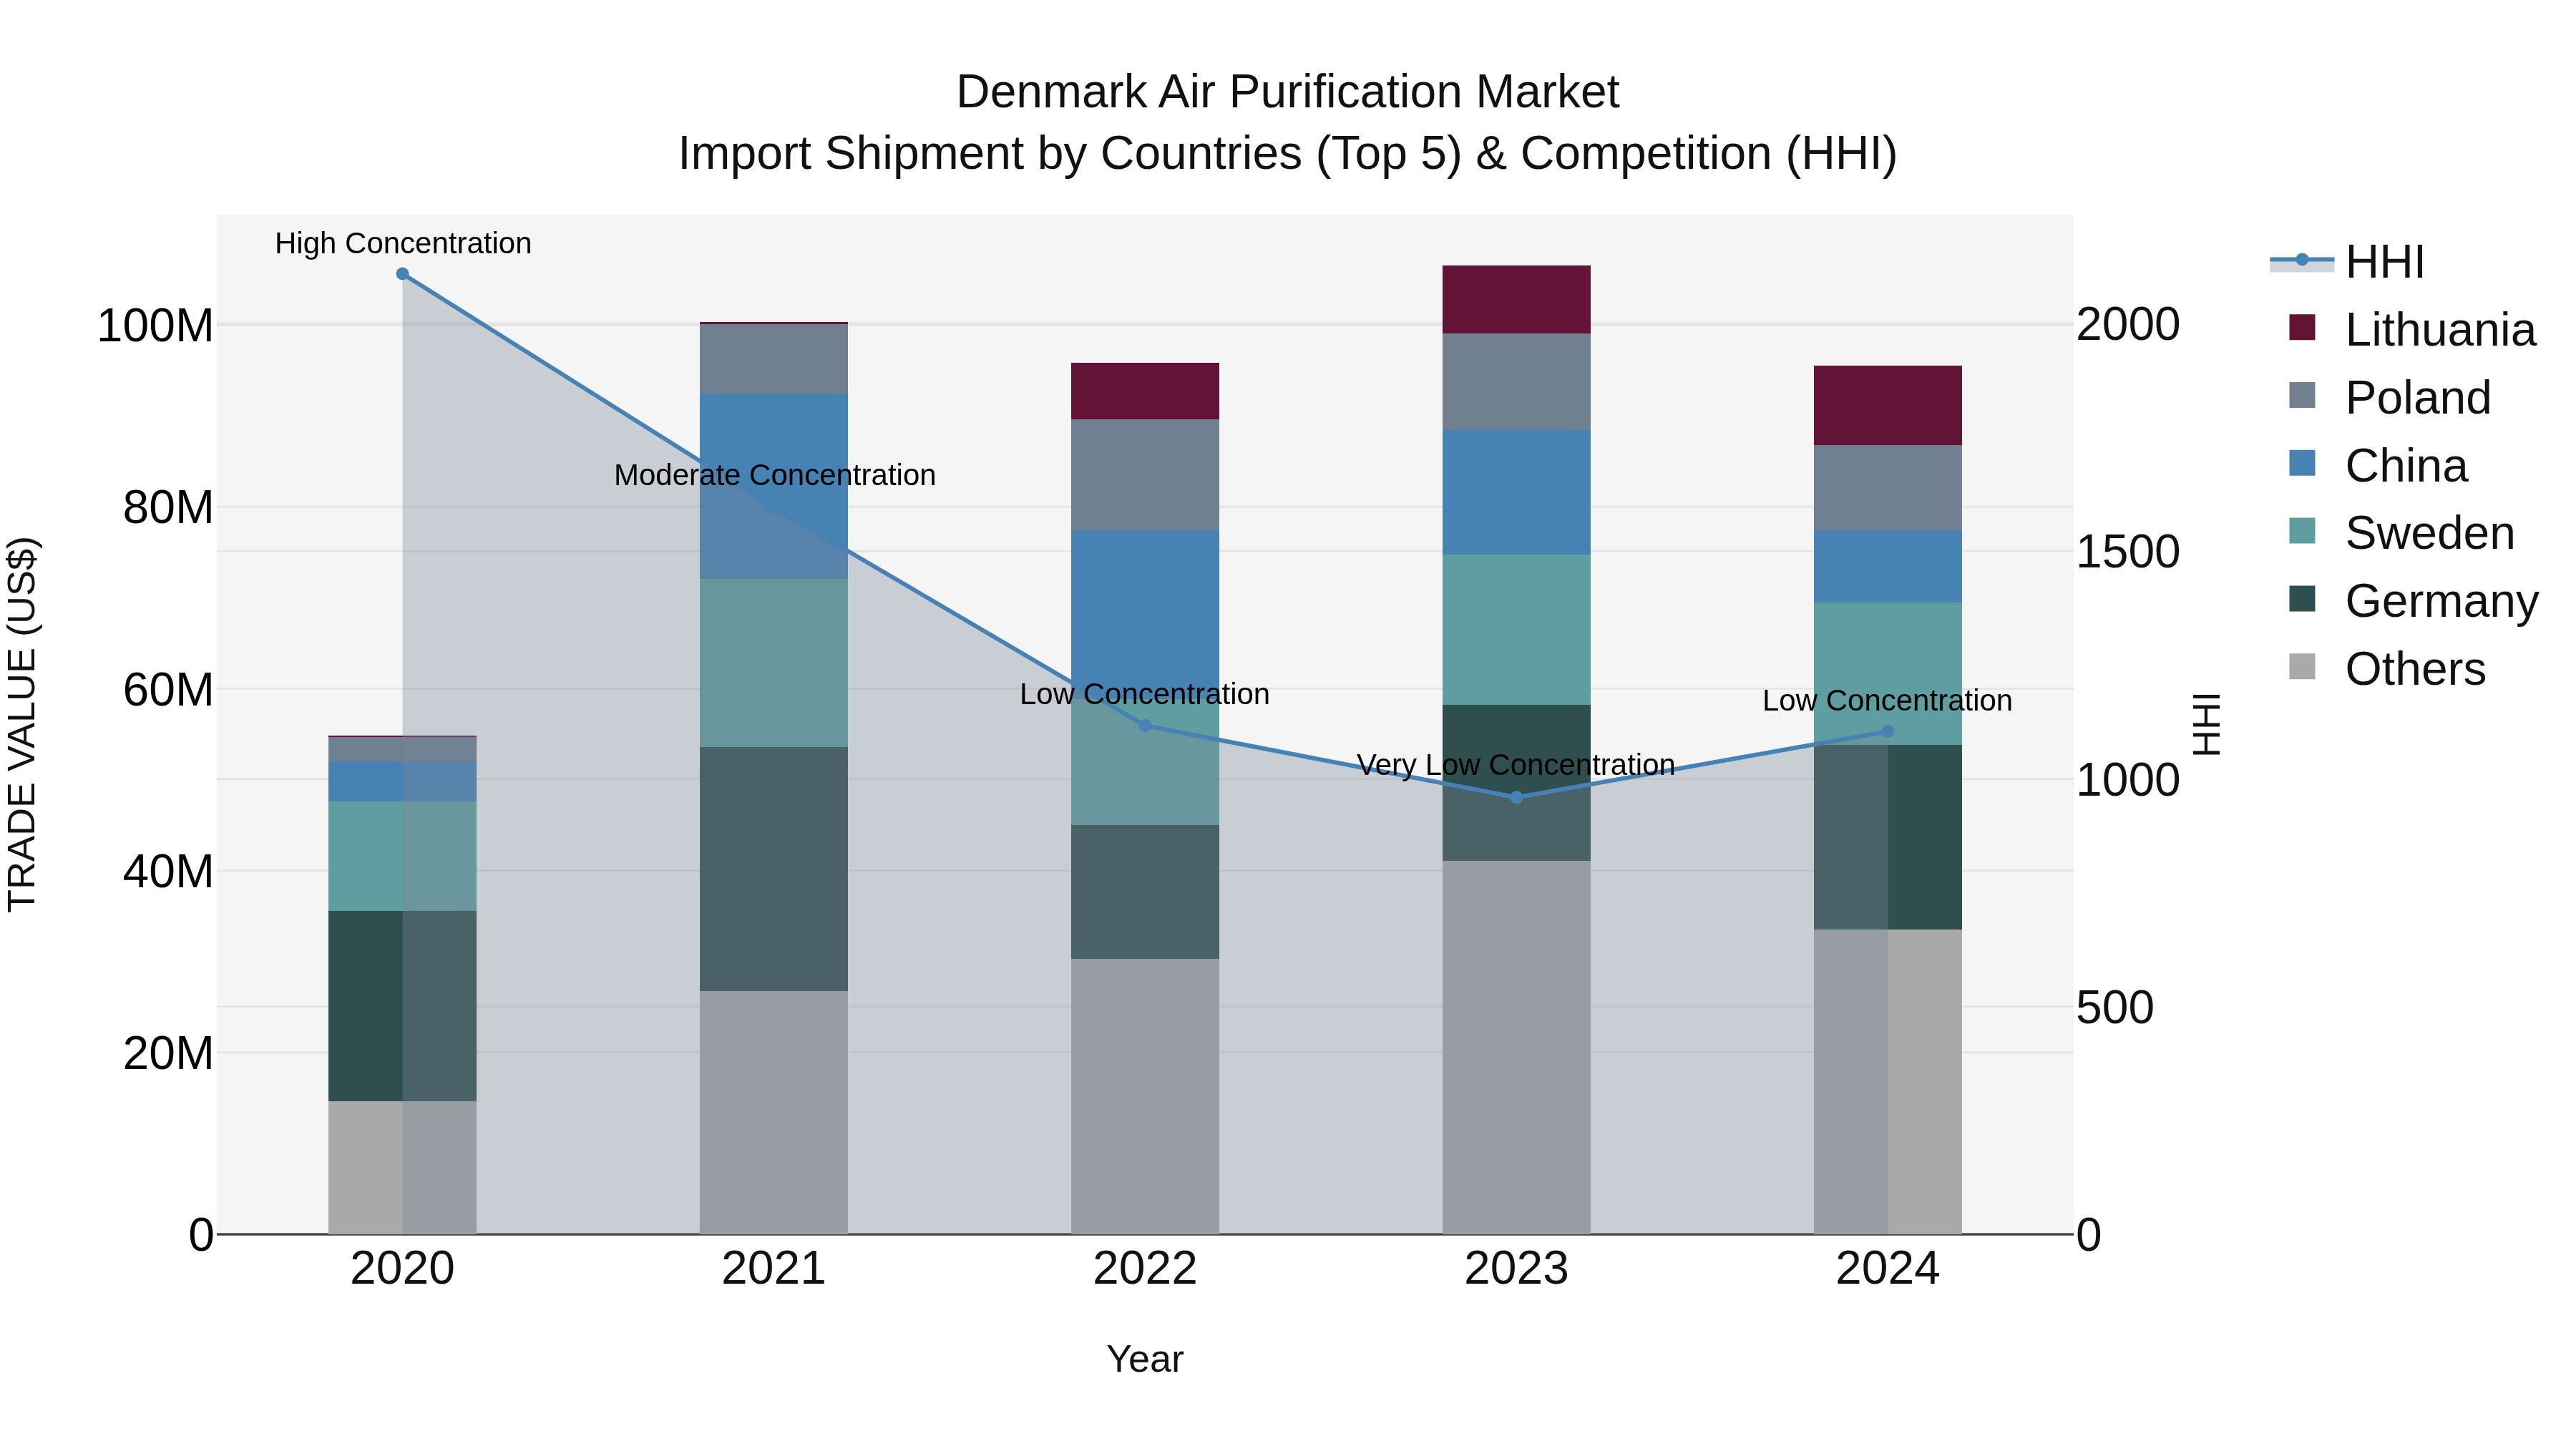Click the HHI line marker for 2022
Screen dimensions: 2576x1449
[1145, 726]
